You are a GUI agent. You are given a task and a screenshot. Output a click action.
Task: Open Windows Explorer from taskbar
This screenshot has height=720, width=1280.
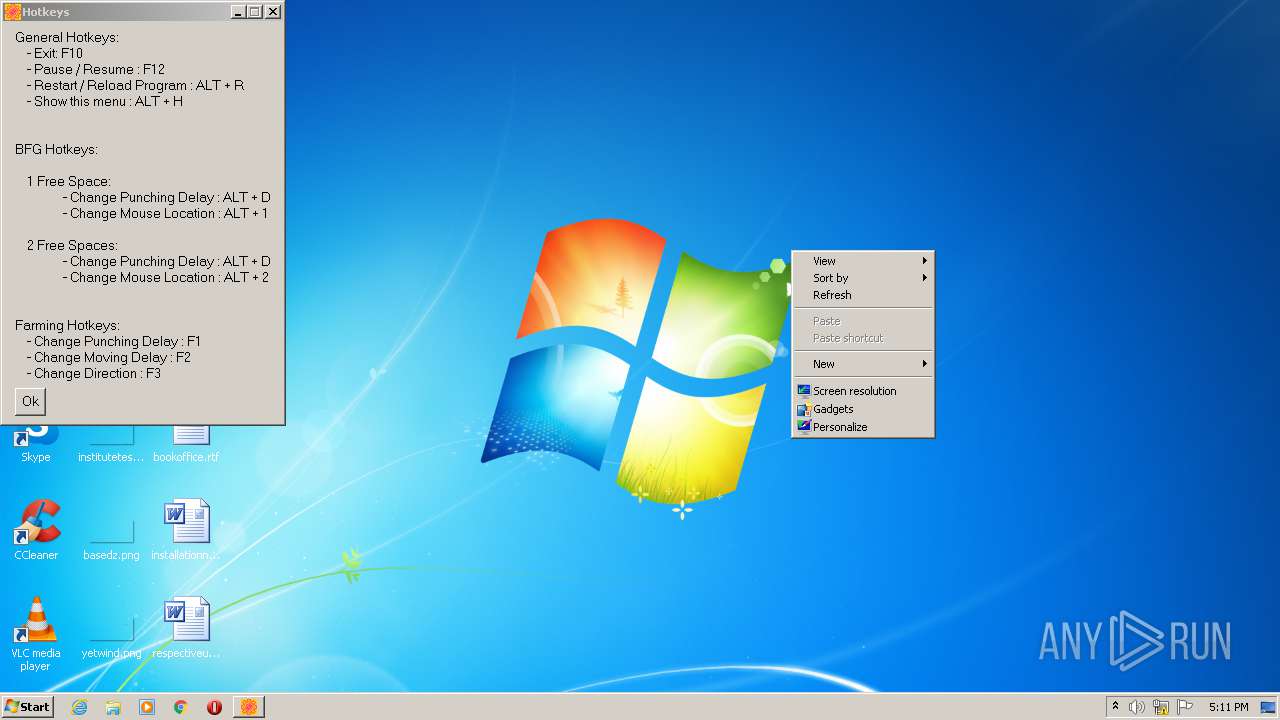point(113,707)
